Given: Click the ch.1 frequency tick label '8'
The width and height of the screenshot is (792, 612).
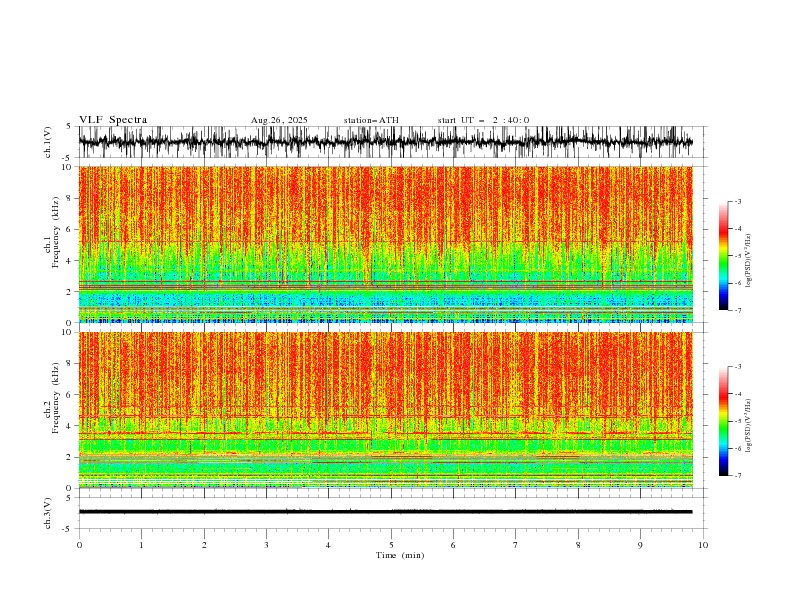Looking at the screenshot, I should point(70,198).
